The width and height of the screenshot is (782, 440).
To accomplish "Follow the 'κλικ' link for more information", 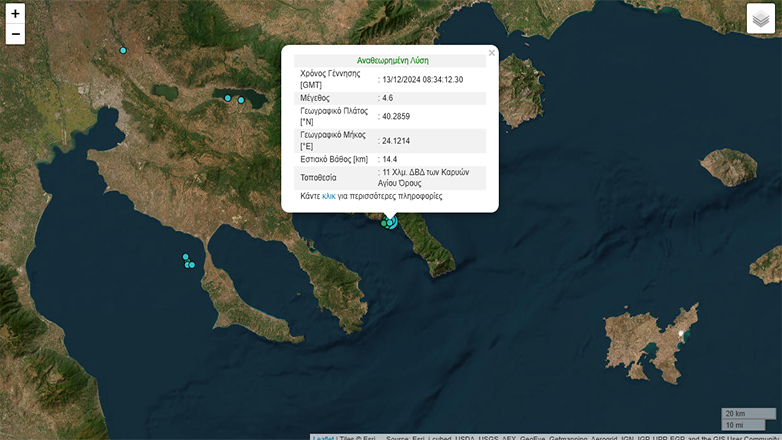I will pyautogui.click(x=328, y=196).
